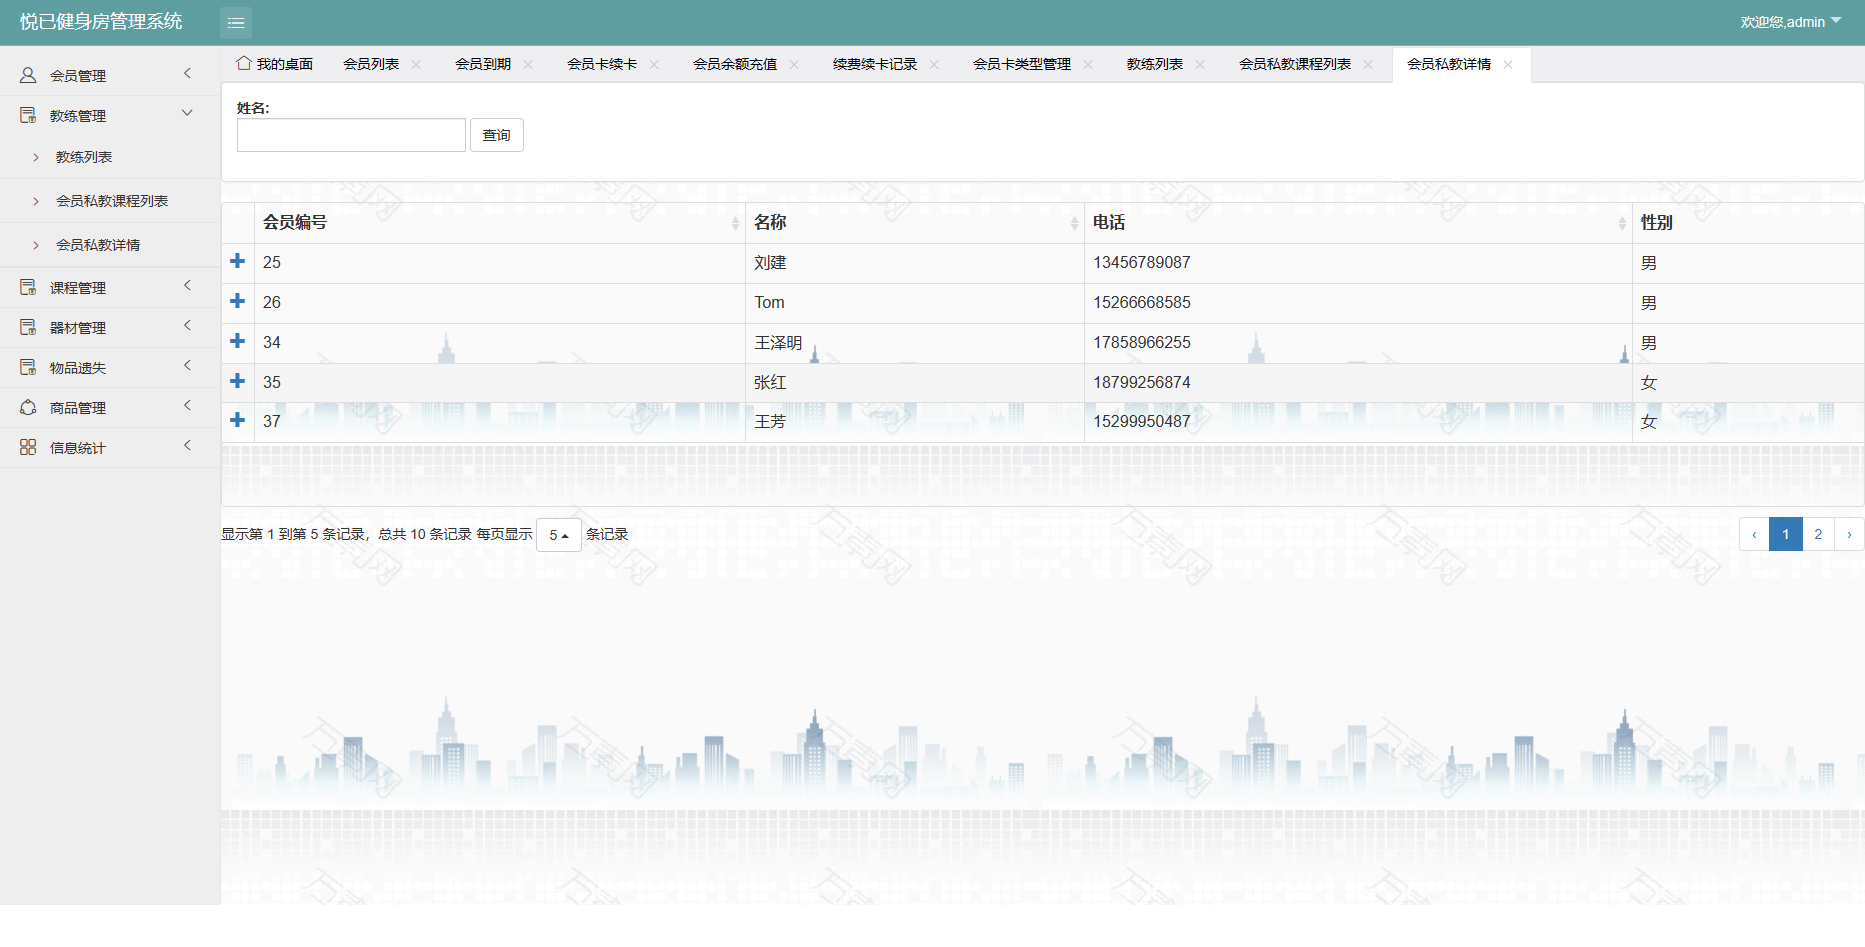
Task: Go to page 2 of results
Action: pyautogui.click(x=1818, y=534)
